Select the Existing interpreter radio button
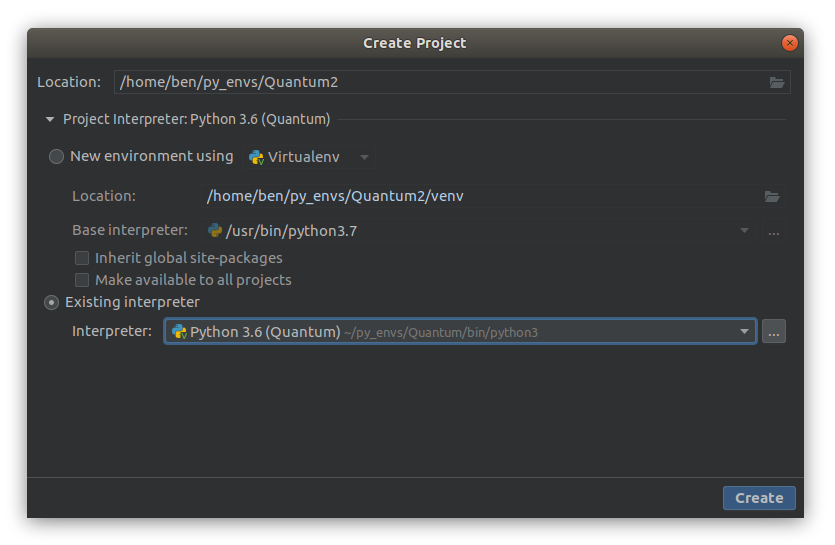Image resolution: width=835 pixels, height=545 pixels. point(51,302)
